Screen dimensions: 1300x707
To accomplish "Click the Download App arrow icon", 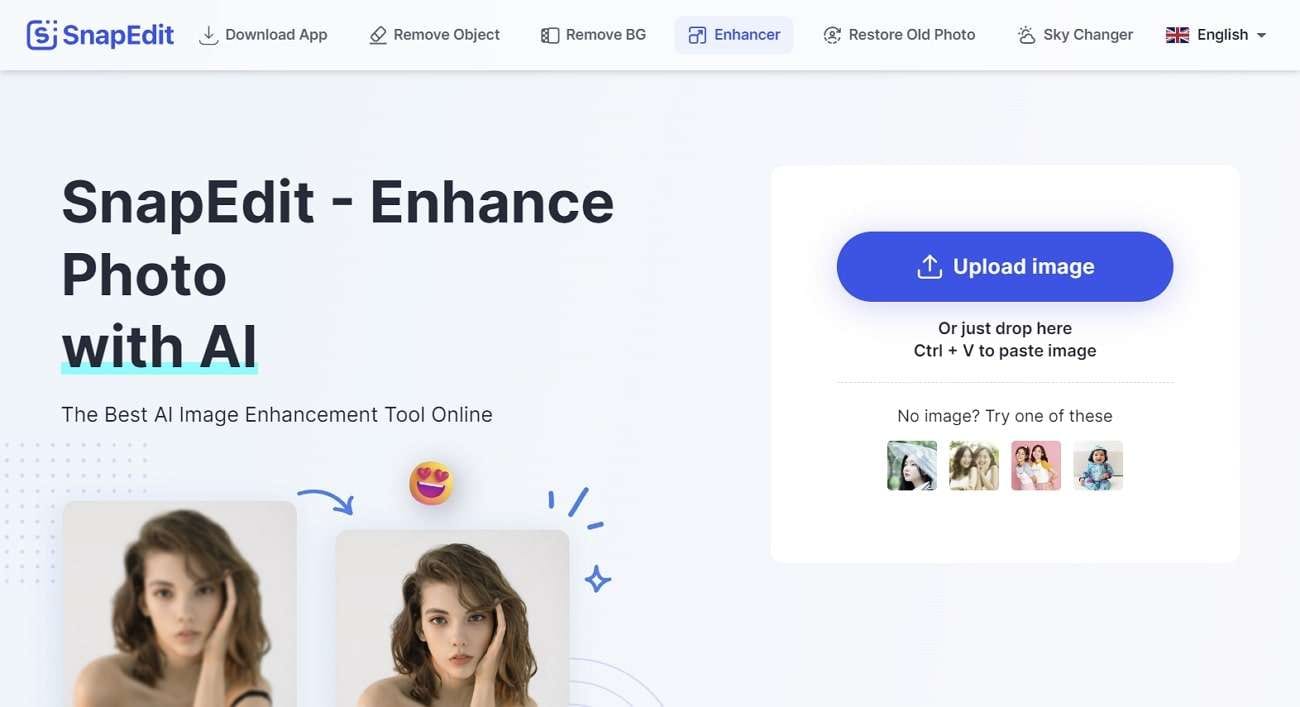I will 209,35.
